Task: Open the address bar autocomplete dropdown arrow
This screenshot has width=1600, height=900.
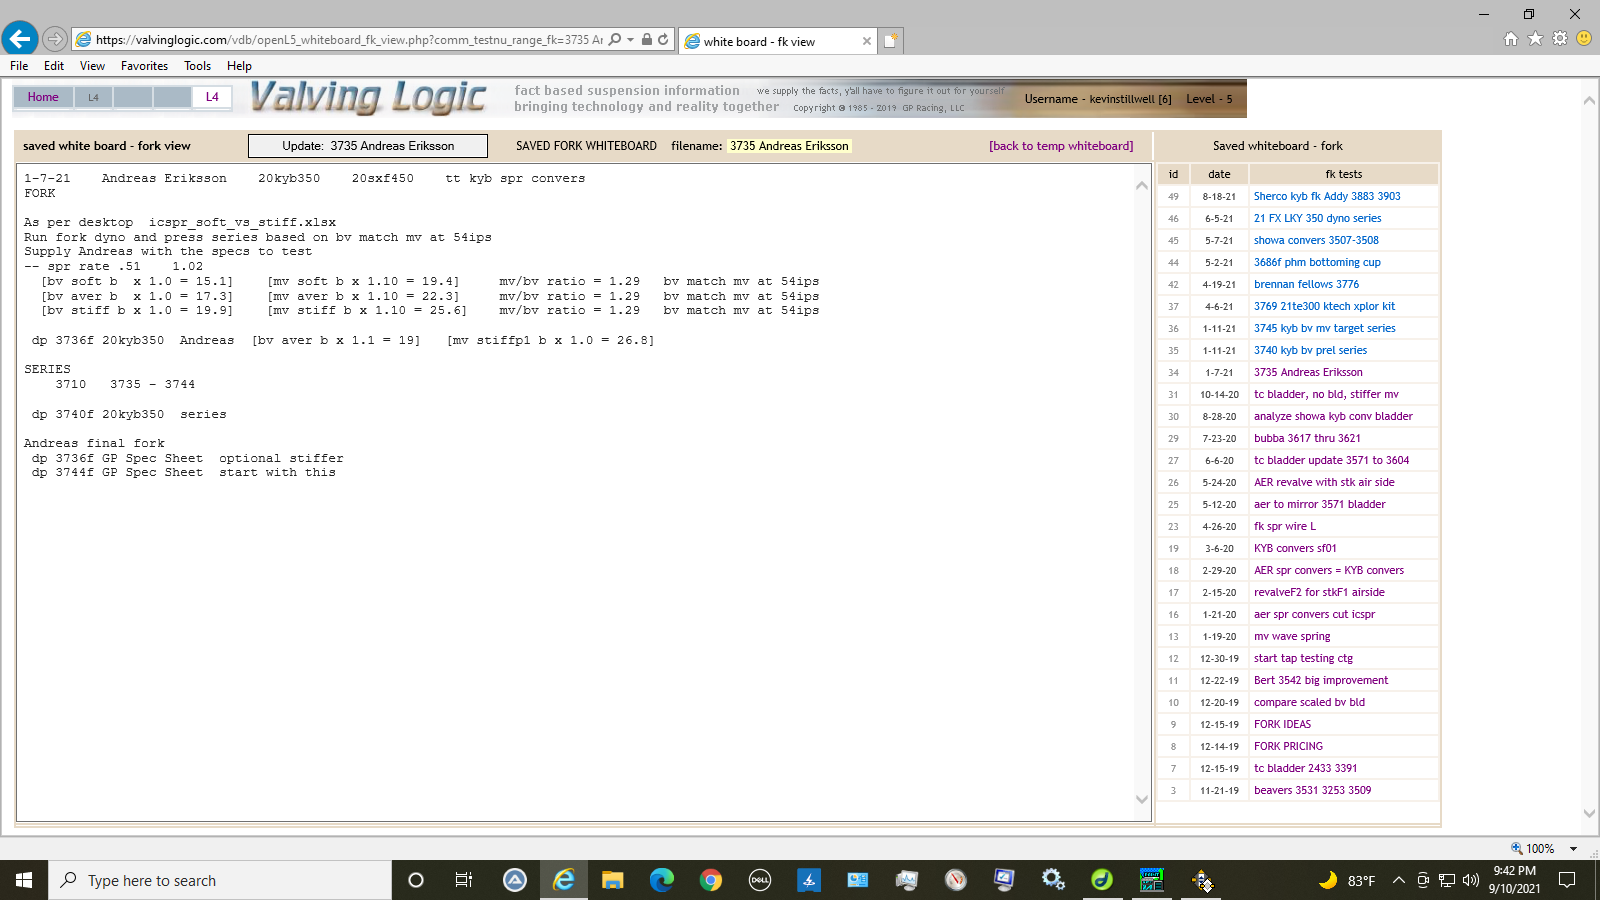Action: click(x=630, y=40)
